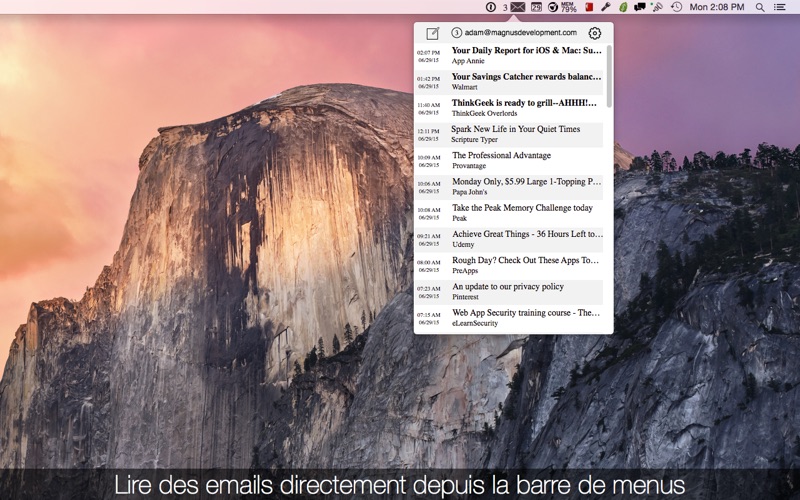Screen dimensions: 800x500
Task: Click sender name ThinkGeek Overlords
Action: (x=484, y=113)
